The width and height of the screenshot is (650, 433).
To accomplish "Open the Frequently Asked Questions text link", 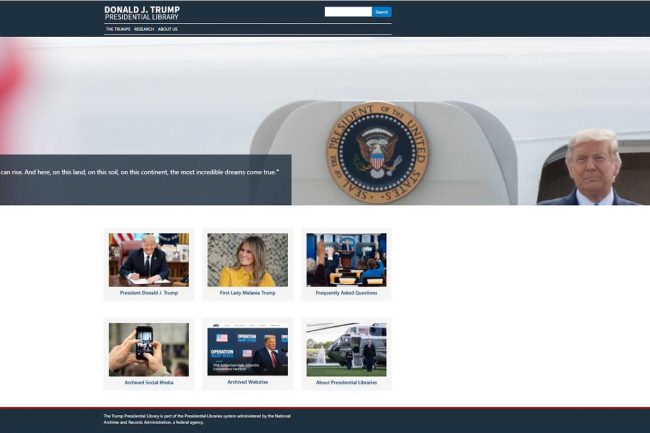I will (x=346, y=293).
